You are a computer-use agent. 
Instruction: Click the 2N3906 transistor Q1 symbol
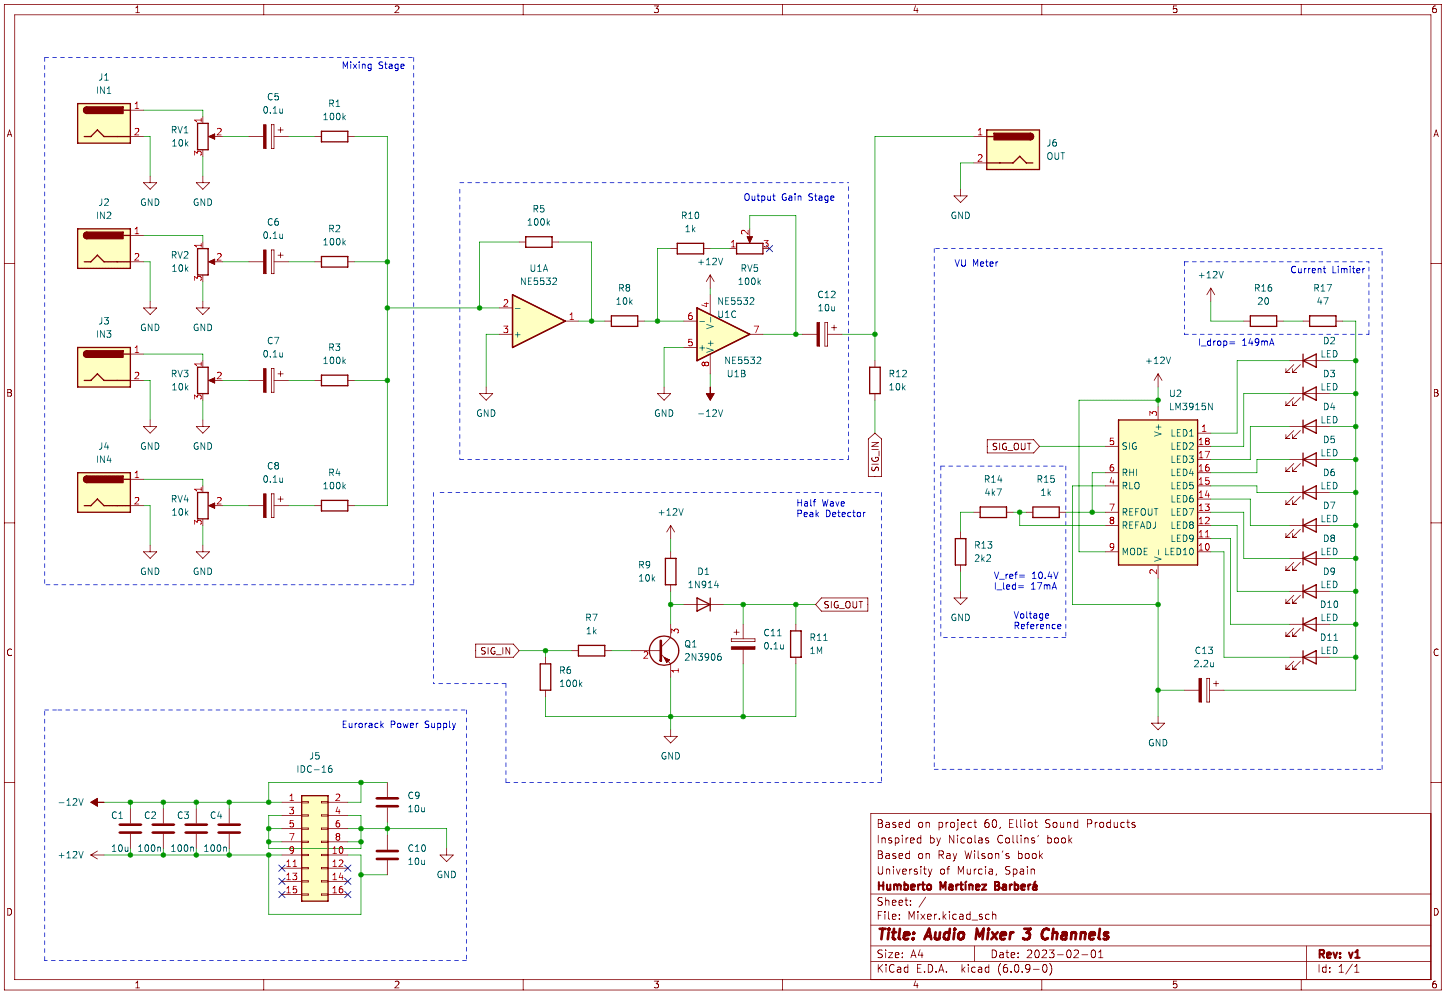click(665, 650)
